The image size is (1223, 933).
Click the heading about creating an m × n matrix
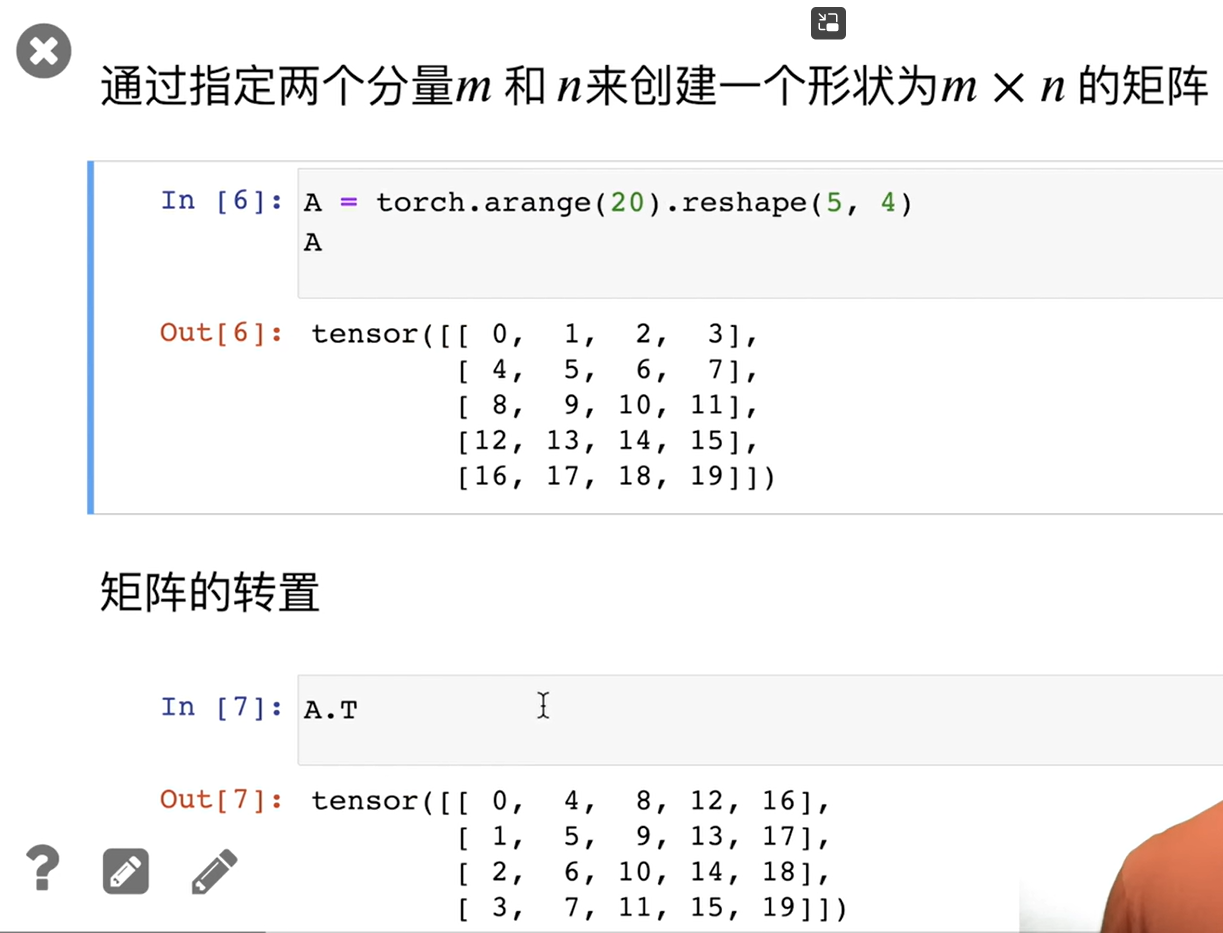click(655, 88)
